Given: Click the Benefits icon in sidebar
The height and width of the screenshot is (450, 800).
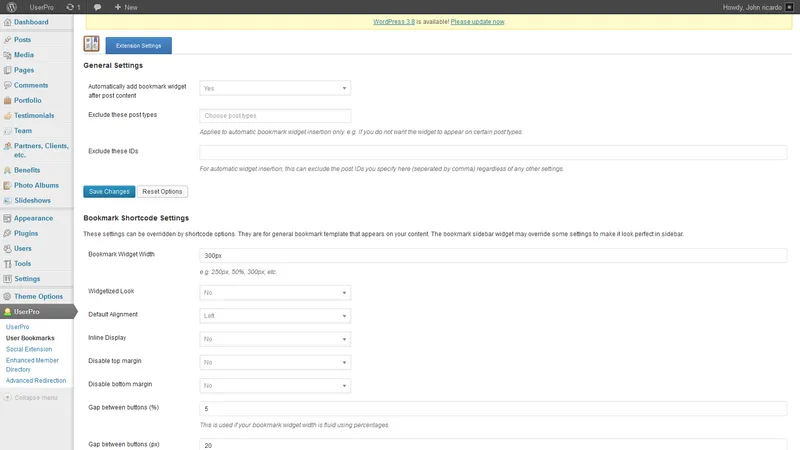Looking at the screenshot, I should tap(7, 170).
